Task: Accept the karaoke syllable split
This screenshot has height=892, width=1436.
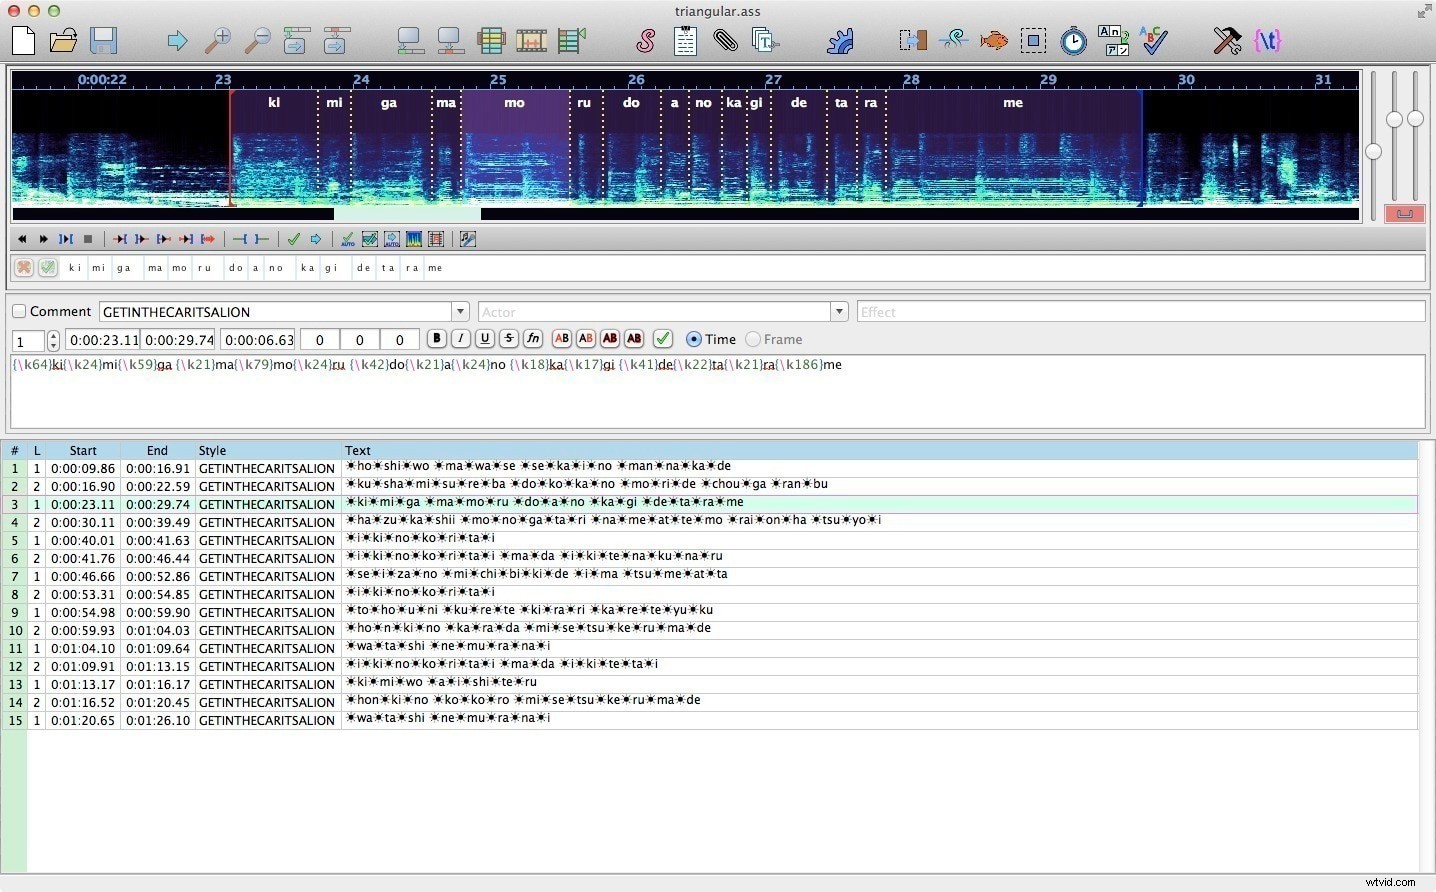Action: pos(48,267)
